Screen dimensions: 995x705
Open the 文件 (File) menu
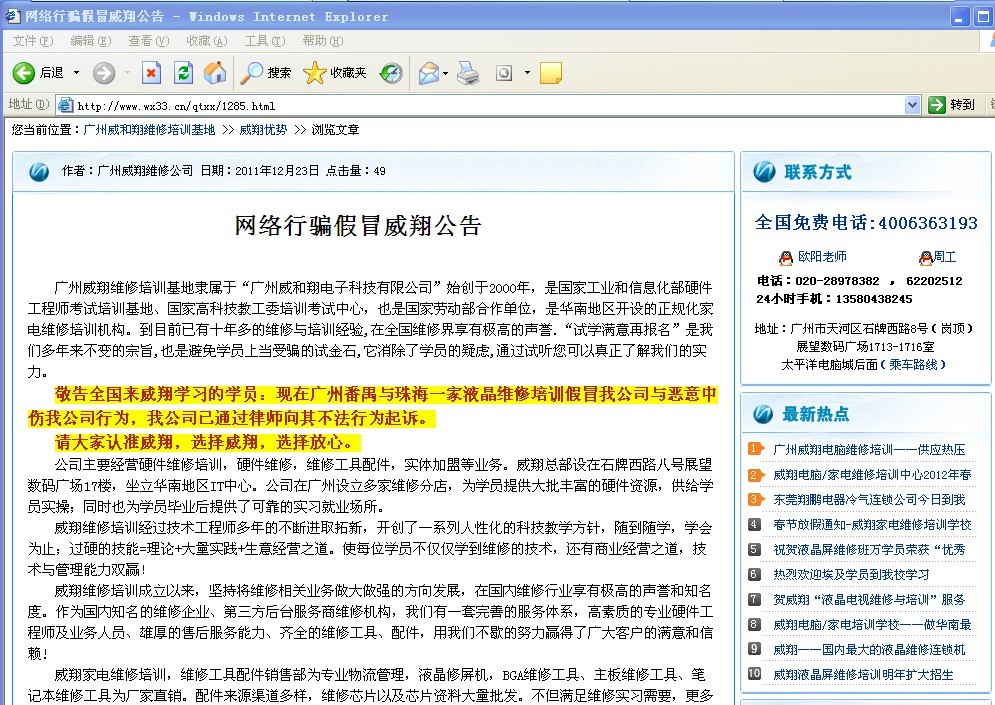32,41
